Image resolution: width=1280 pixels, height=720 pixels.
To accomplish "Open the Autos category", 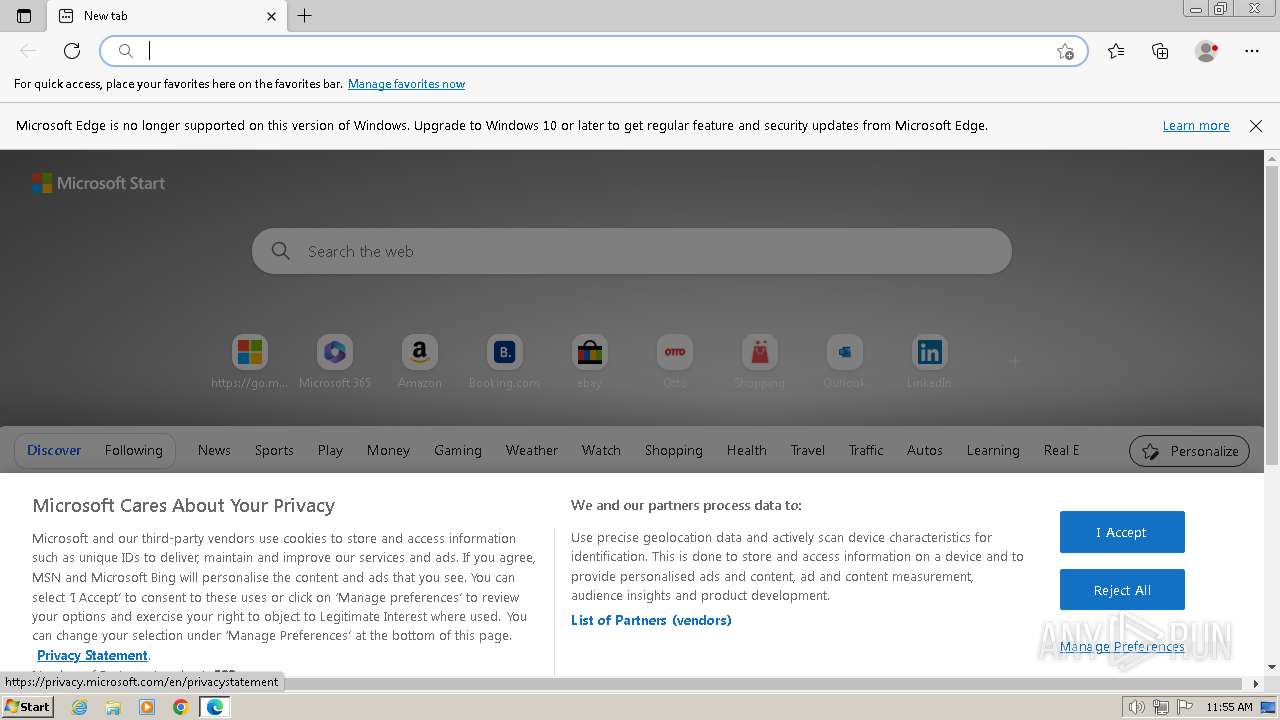I will click(925, 451).
